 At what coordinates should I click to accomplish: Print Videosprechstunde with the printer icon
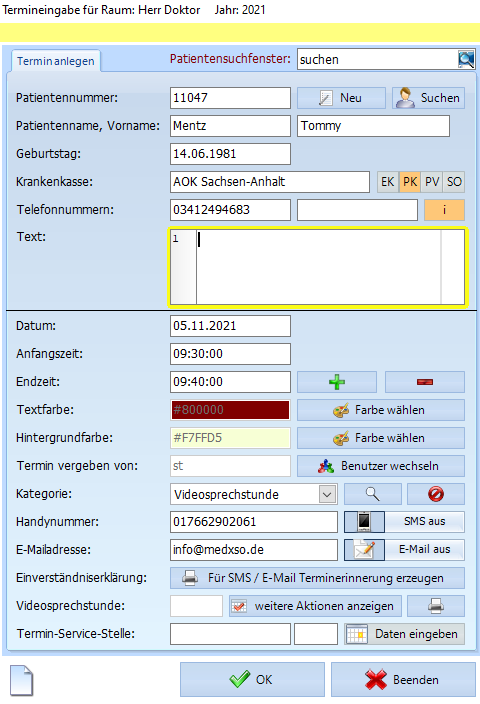[x=436, y=606]
